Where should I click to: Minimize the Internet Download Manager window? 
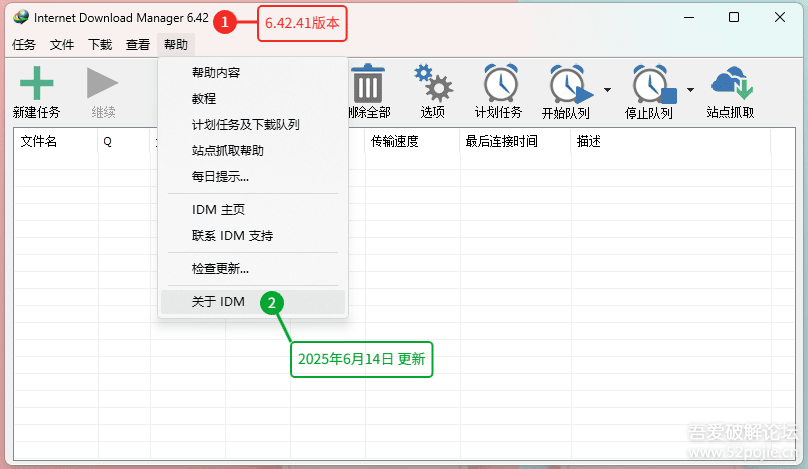click(689, 18)
